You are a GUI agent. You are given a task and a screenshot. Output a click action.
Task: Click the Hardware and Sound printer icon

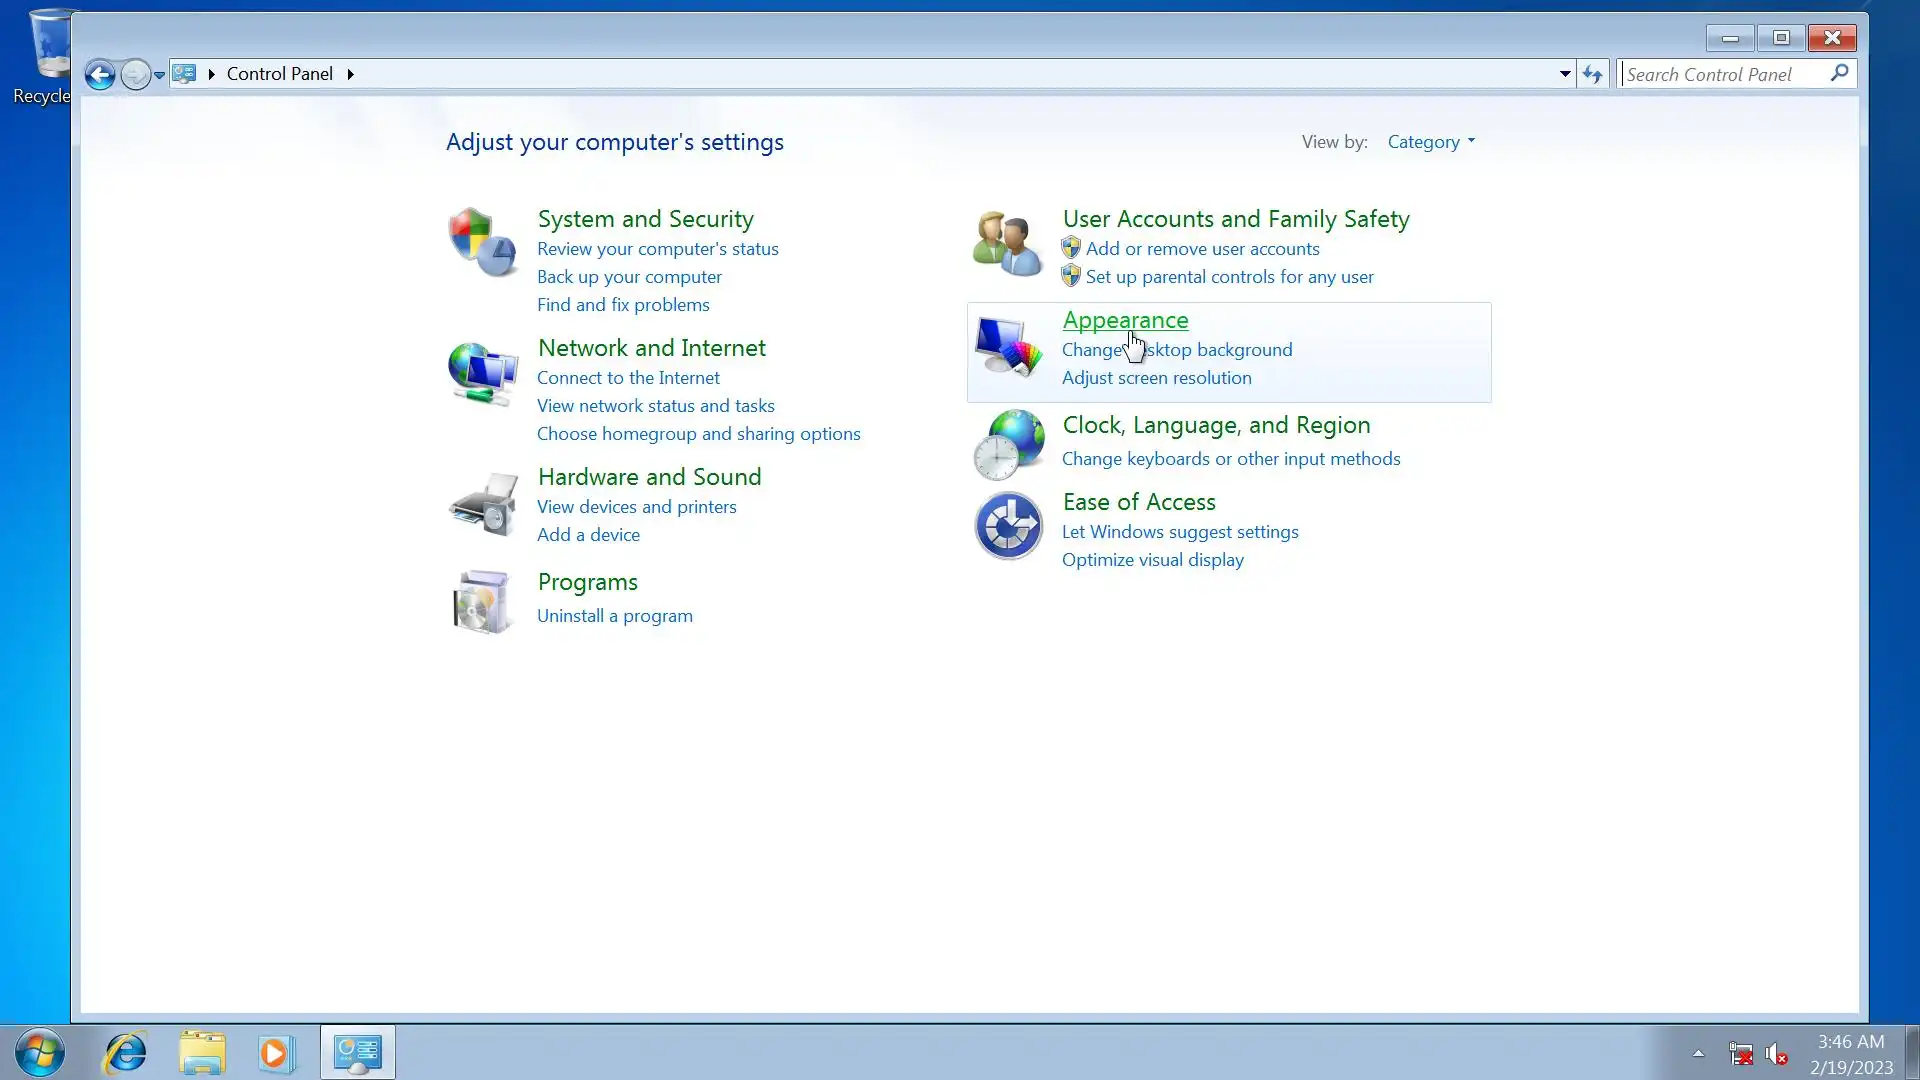pos(482,503)
